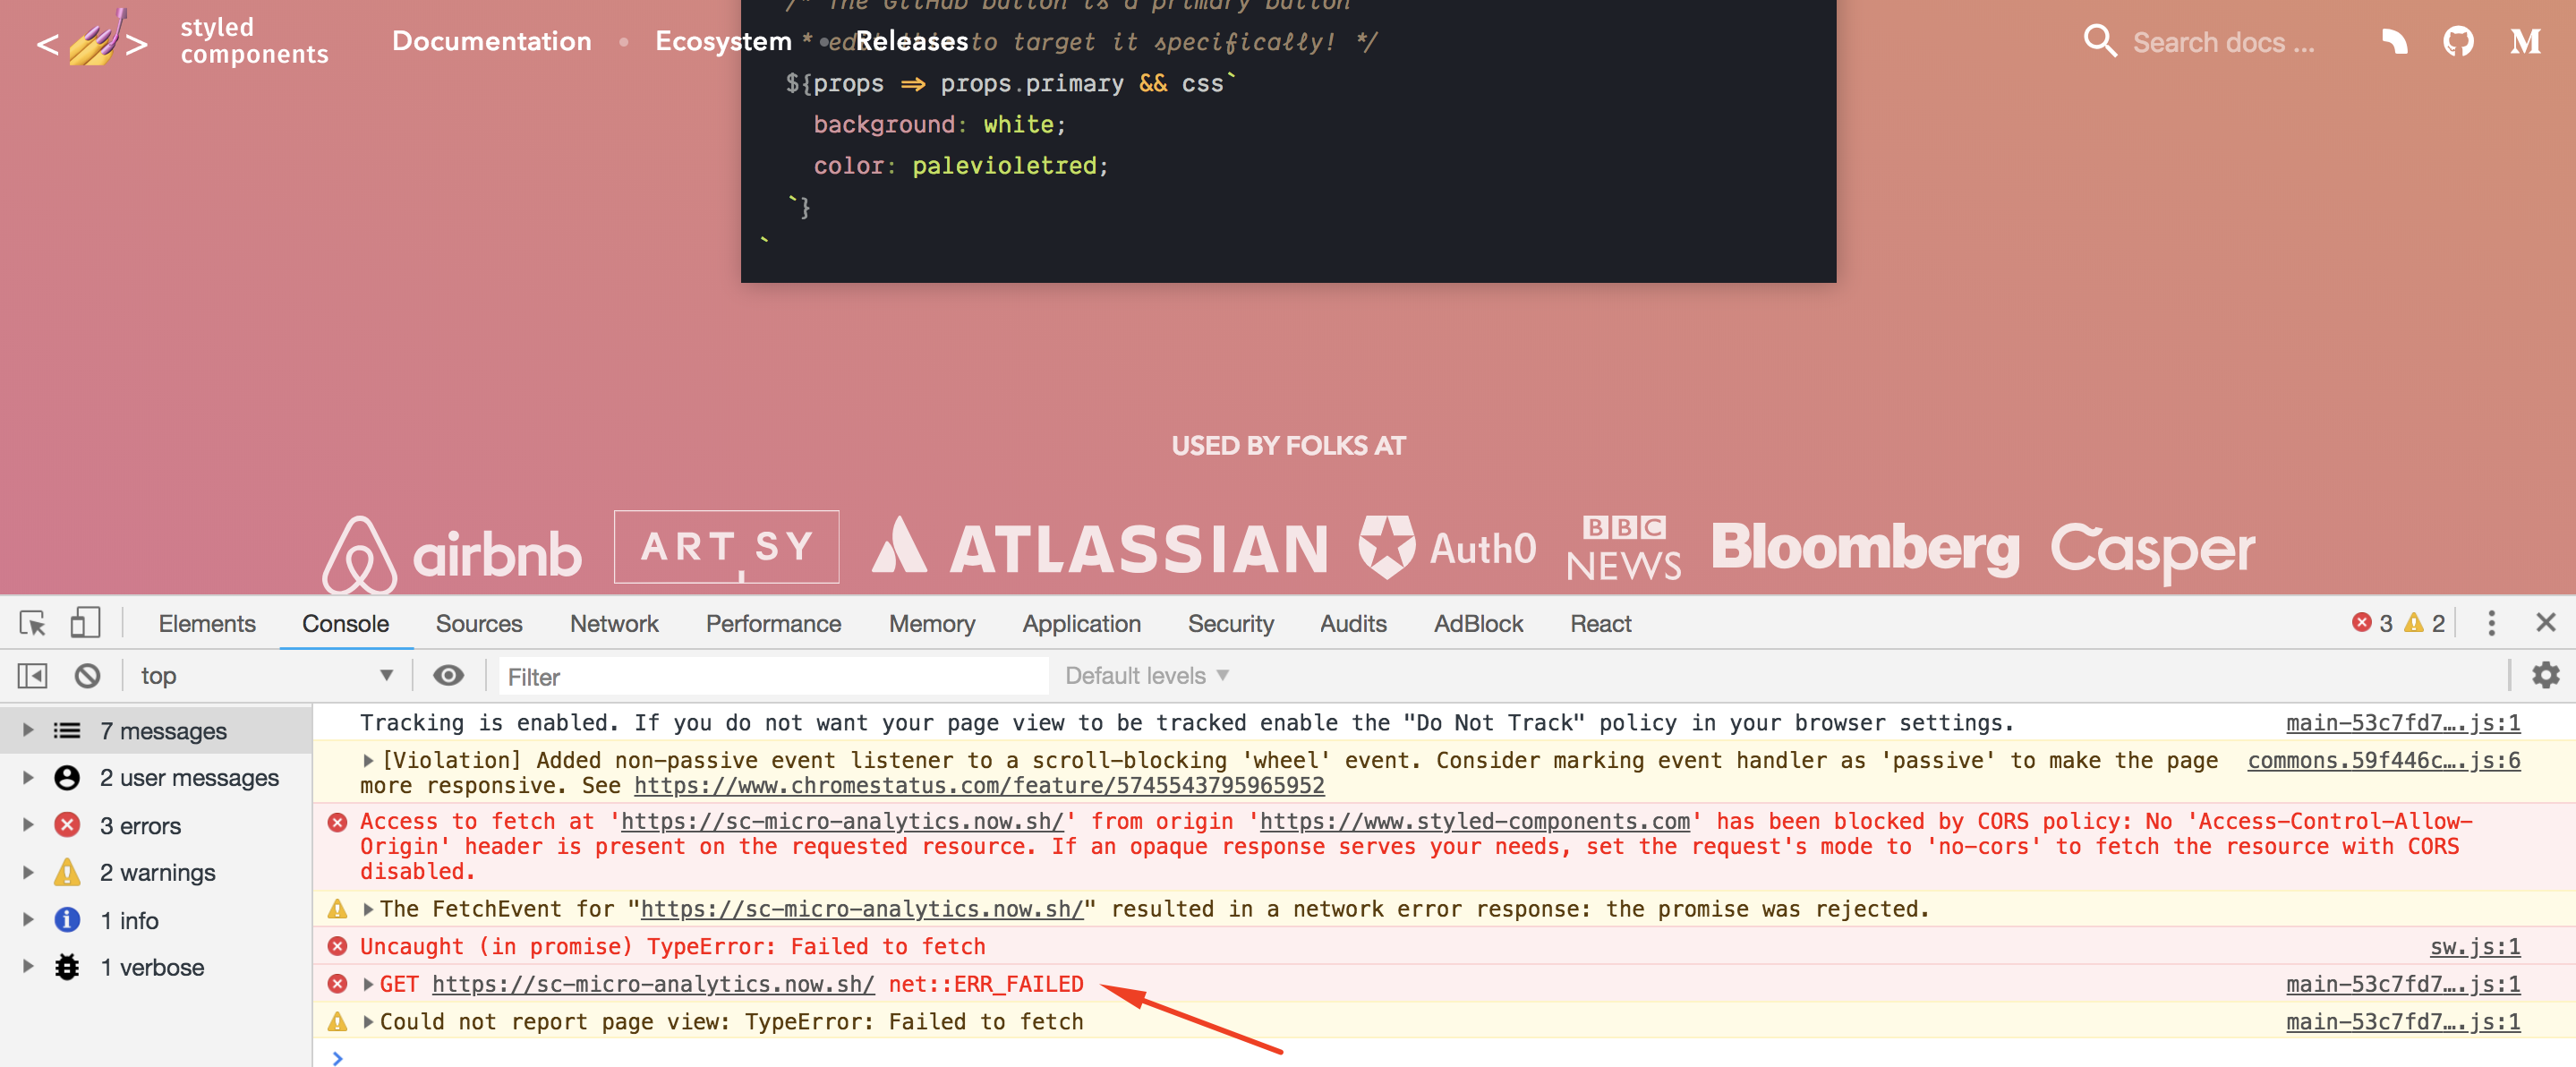Screen dimensions: 2576x1067
Task: Toggle the live expression eye icon
Action: (448, 676)
